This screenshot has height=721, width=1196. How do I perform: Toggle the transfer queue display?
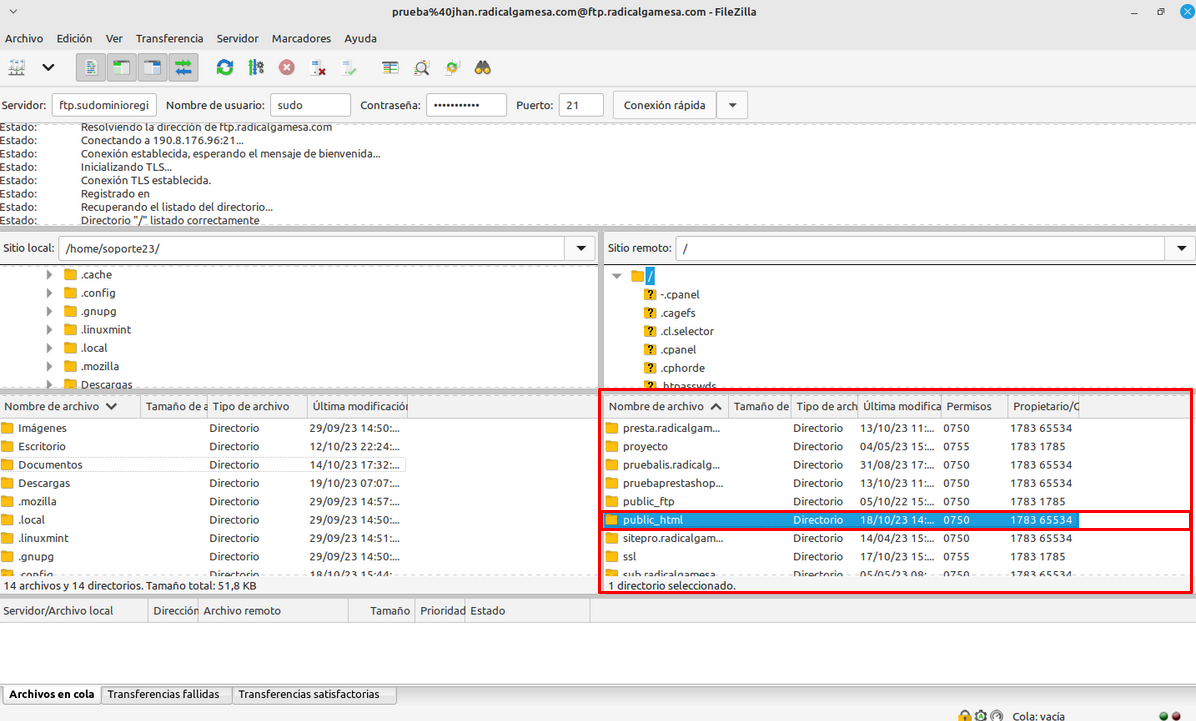coord(184,68)
